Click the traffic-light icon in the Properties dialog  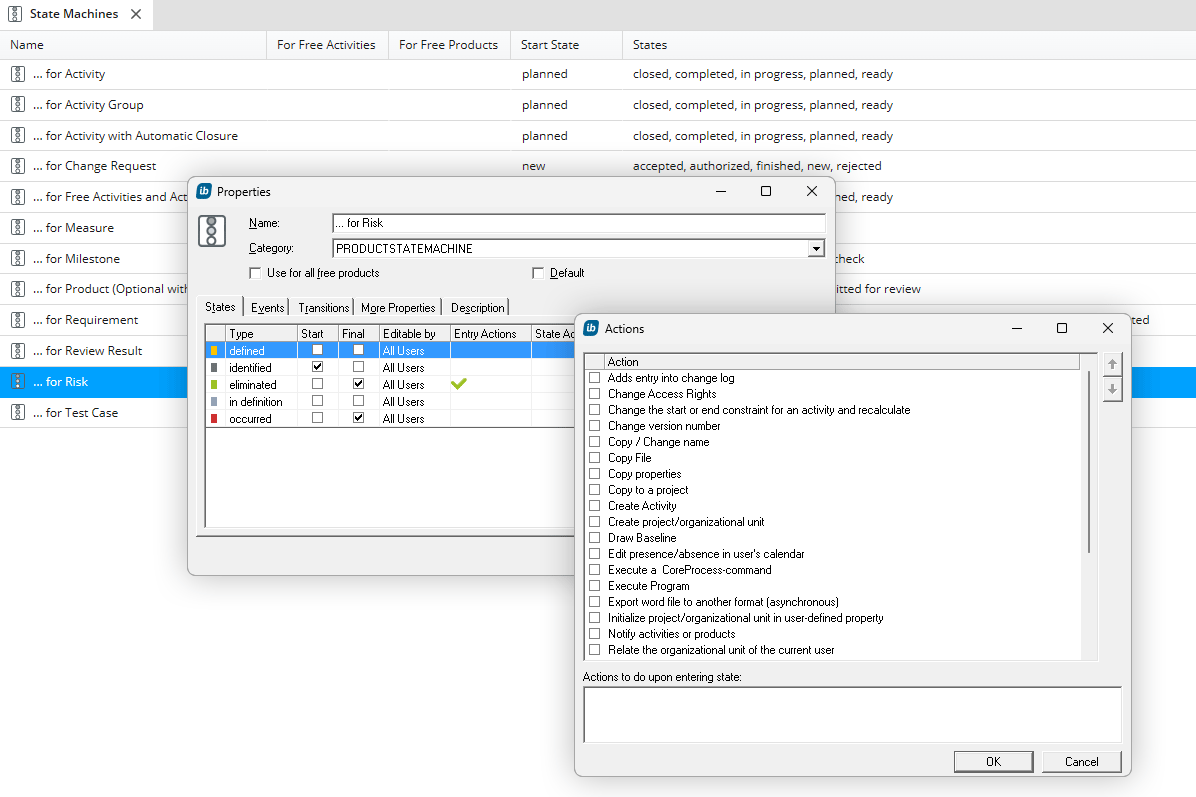click(211, 230)
